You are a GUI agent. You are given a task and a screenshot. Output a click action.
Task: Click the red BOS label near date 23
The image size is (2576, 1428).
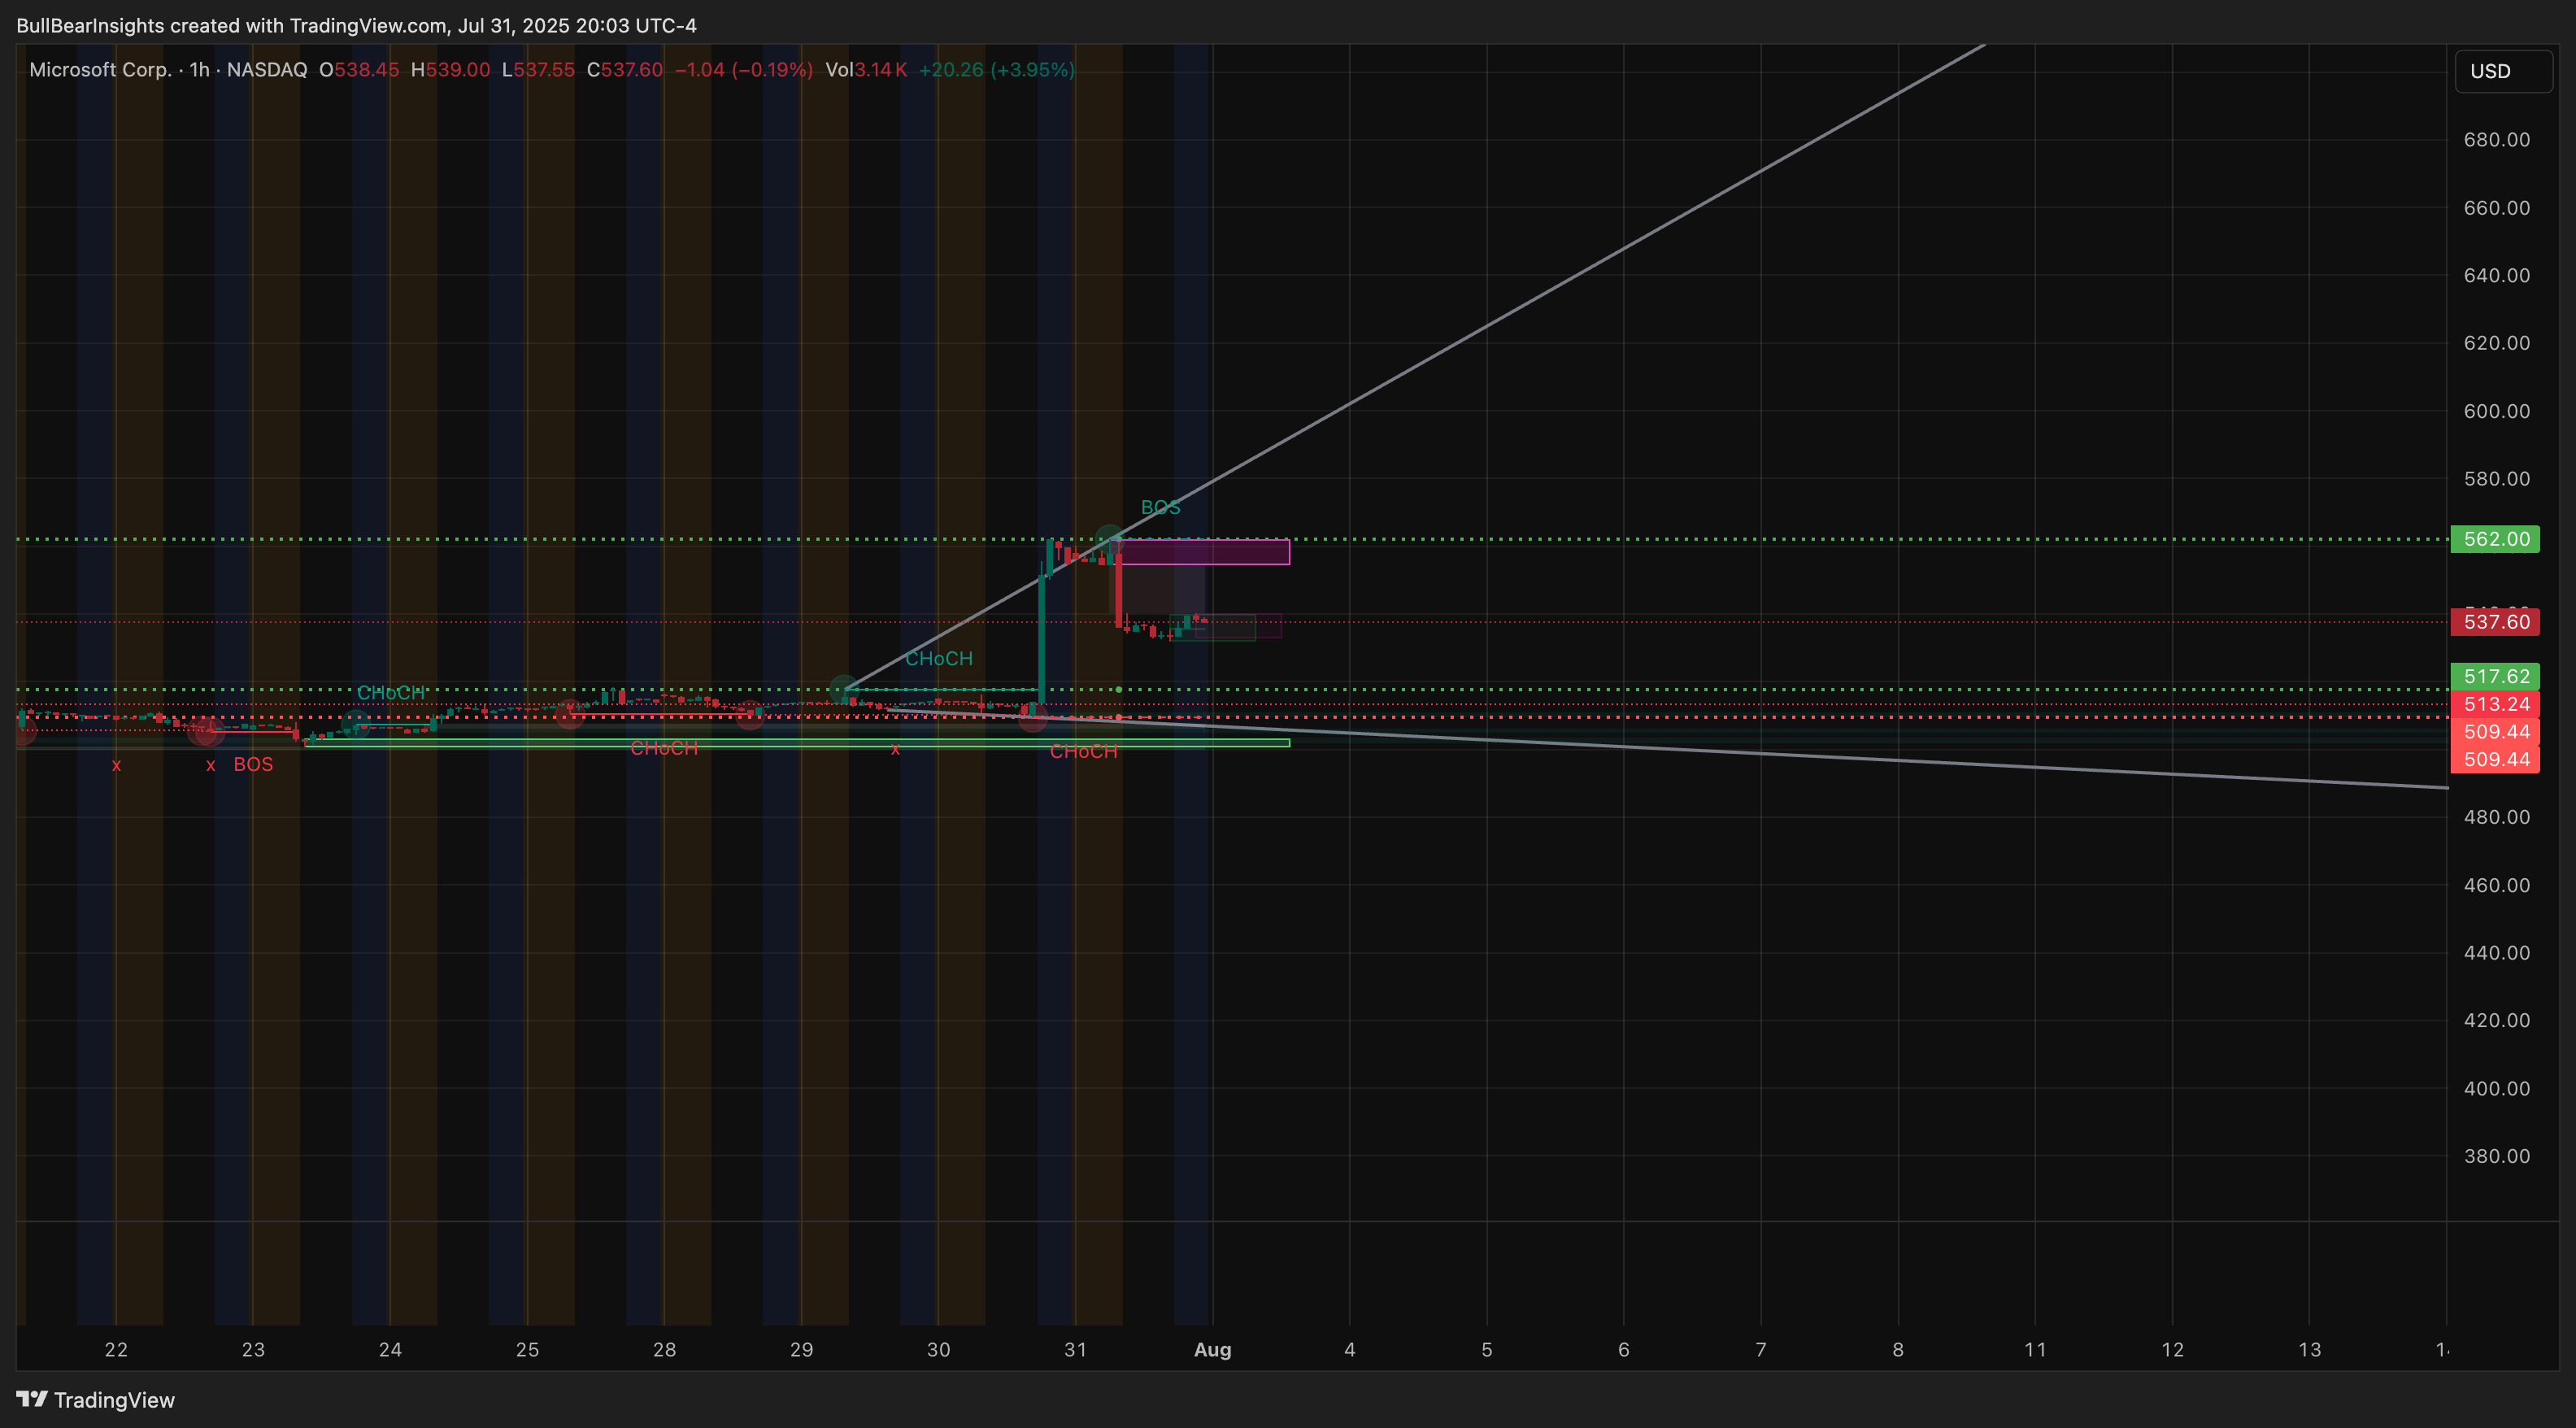pyautogui.click(x=253, y=764)
